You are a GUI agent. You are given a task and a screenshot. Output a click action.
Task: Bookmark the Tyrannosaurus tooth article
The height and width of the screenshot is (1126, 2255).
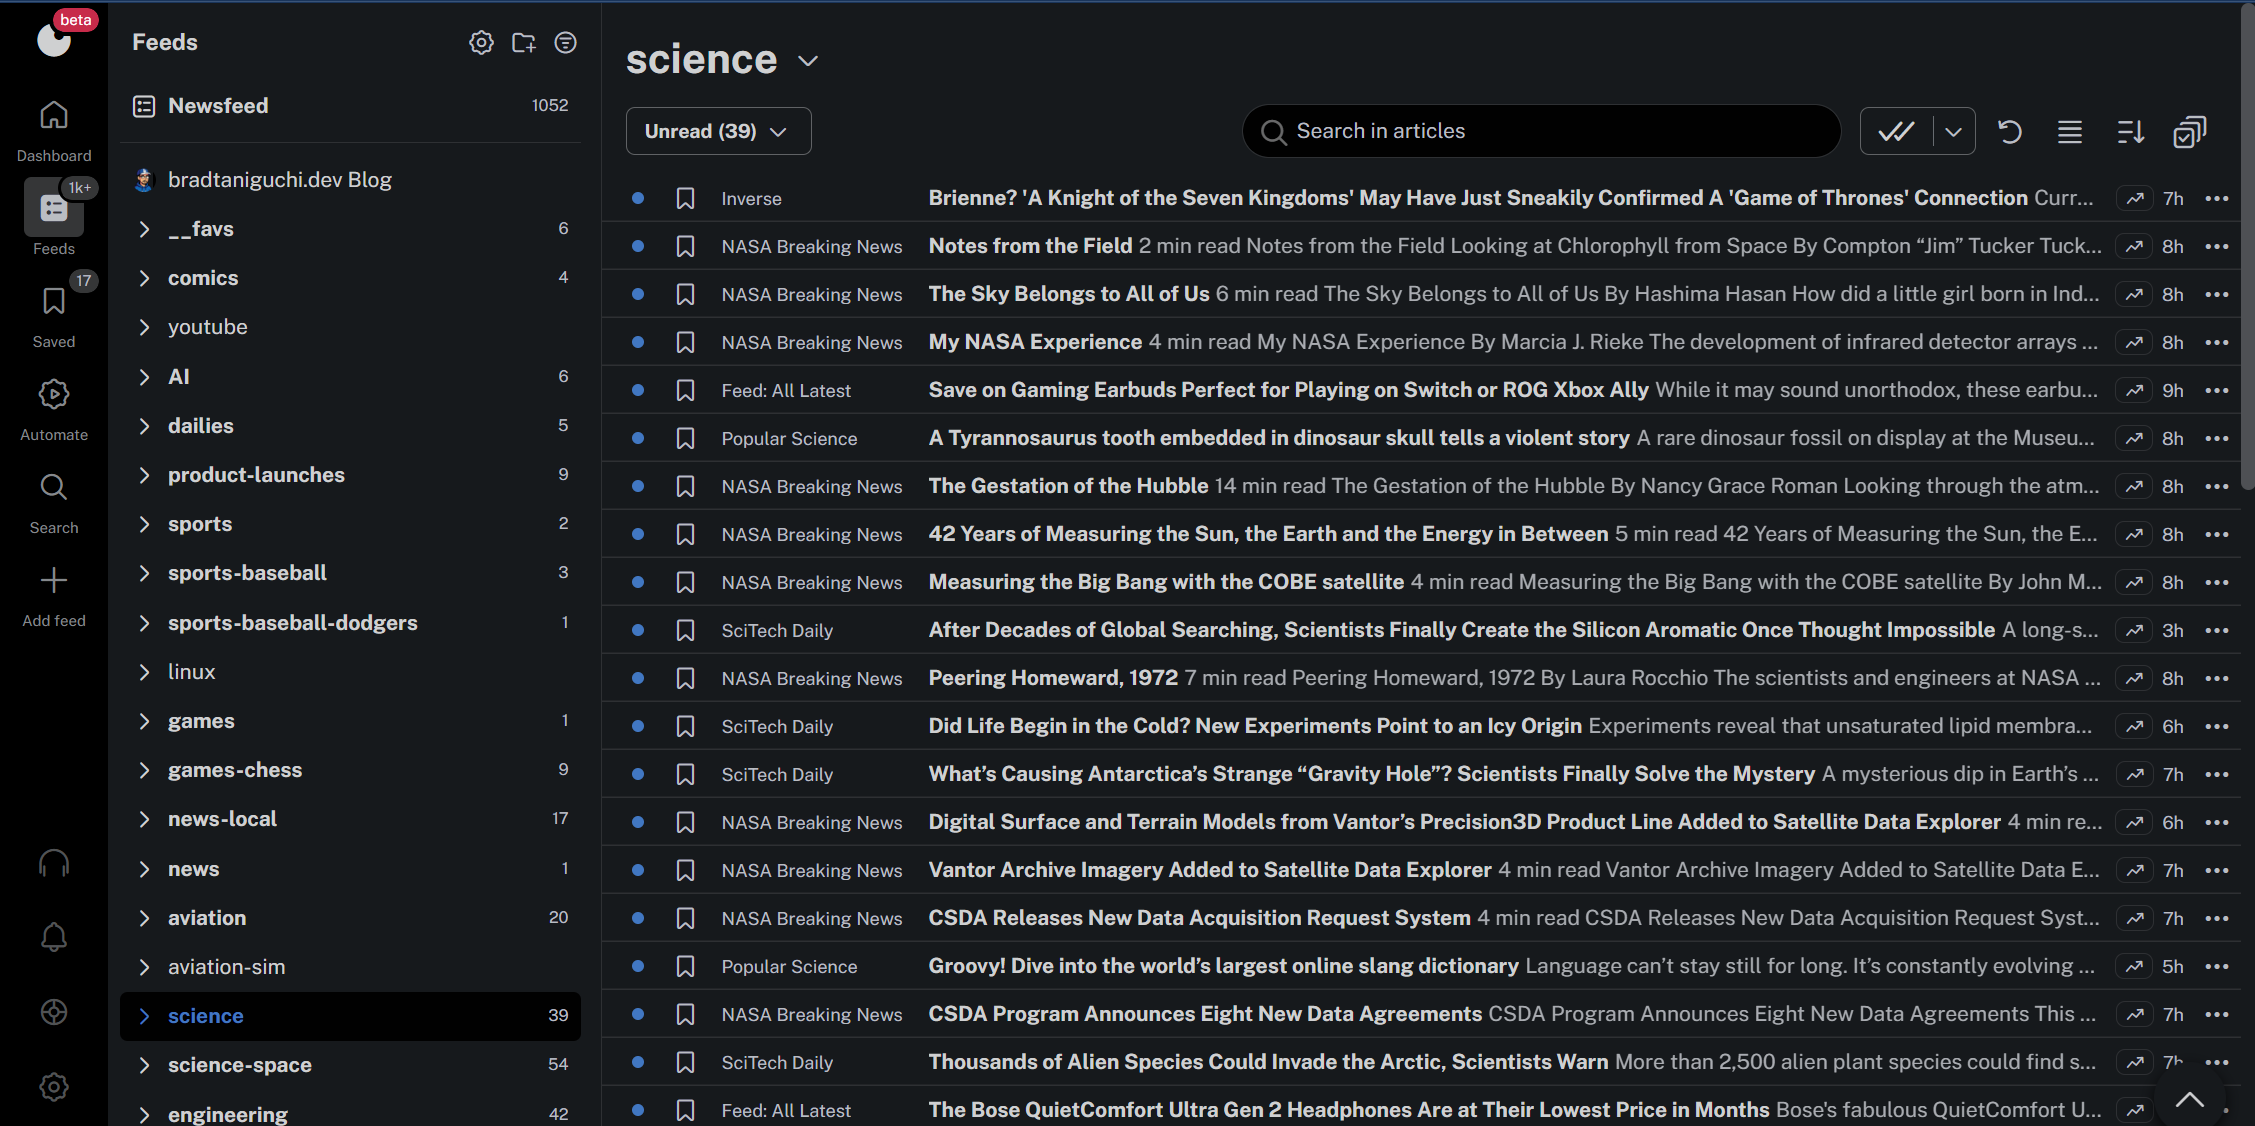(x=685, y=438)
